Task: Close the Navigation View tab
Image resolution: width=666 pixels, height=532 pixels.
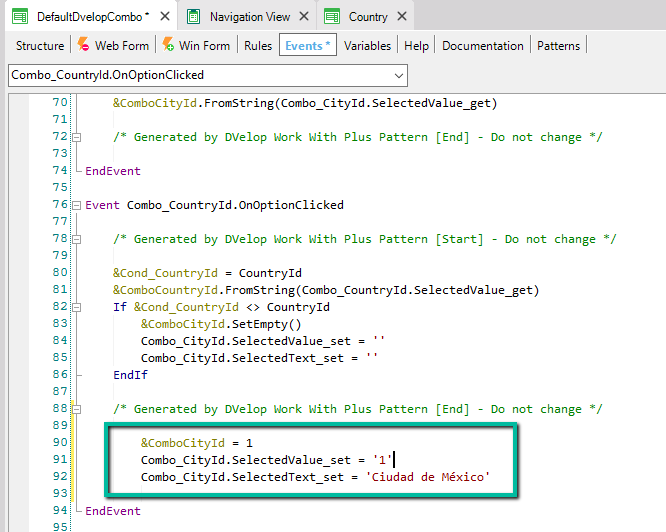Action: (304, 17)
